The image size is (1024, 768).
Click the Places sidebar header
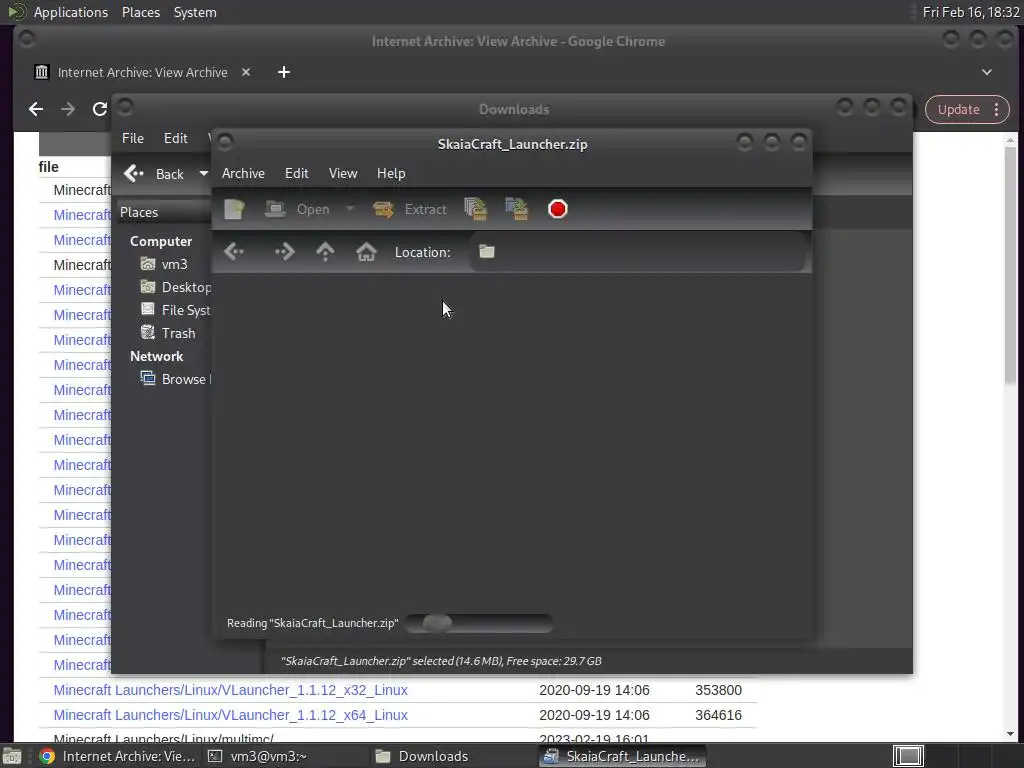(163, 212)
